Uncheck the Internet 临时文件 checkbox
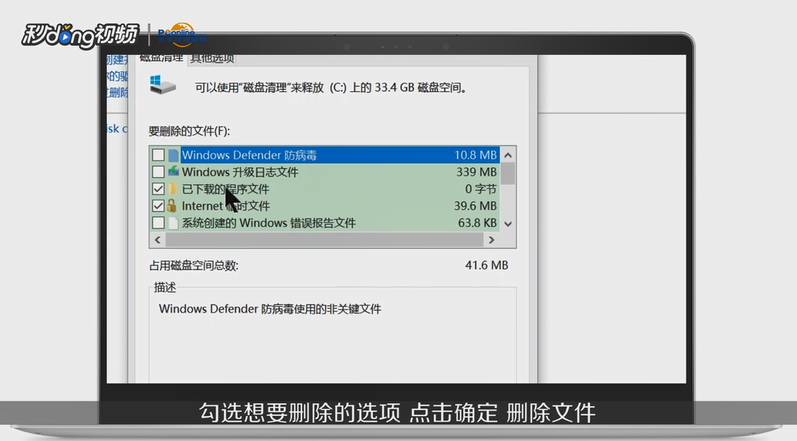The image size is (797, 441). tap(158, 206)
